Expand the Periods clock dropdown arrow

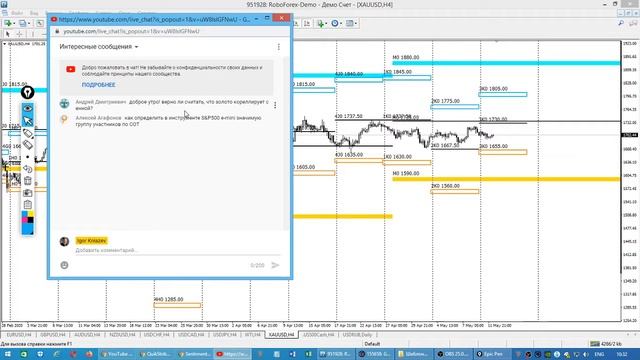tap(341, 23)
